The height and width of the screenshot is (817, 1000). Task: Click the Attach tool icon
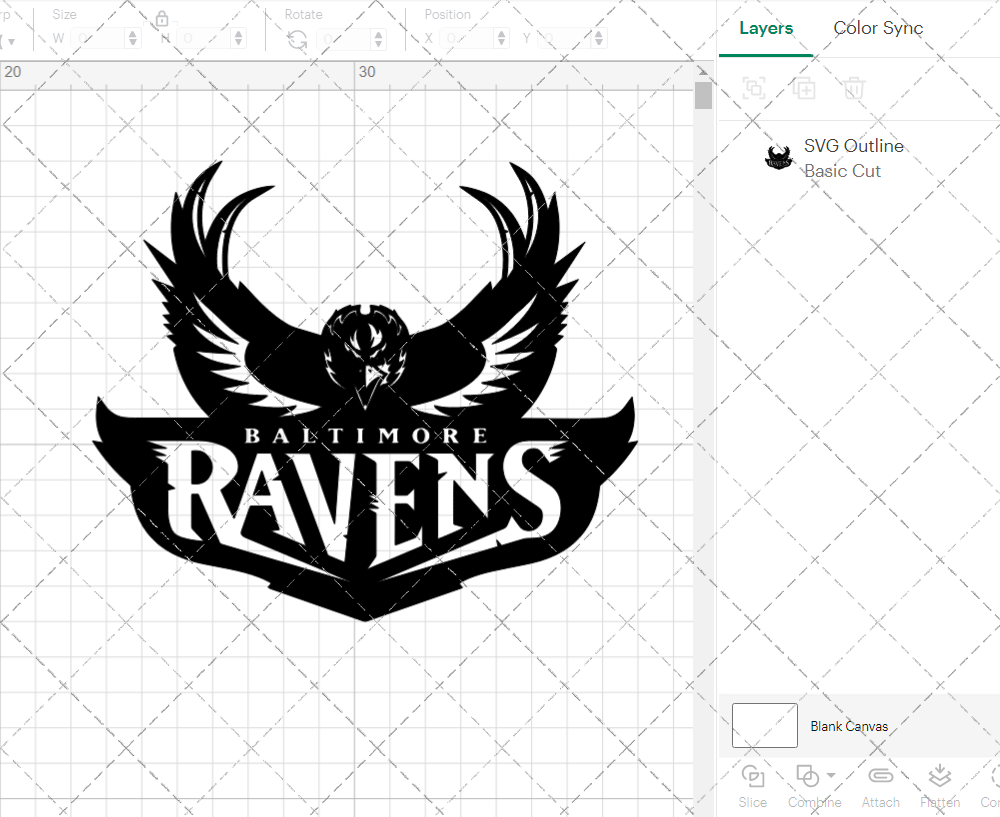(880, 775)
